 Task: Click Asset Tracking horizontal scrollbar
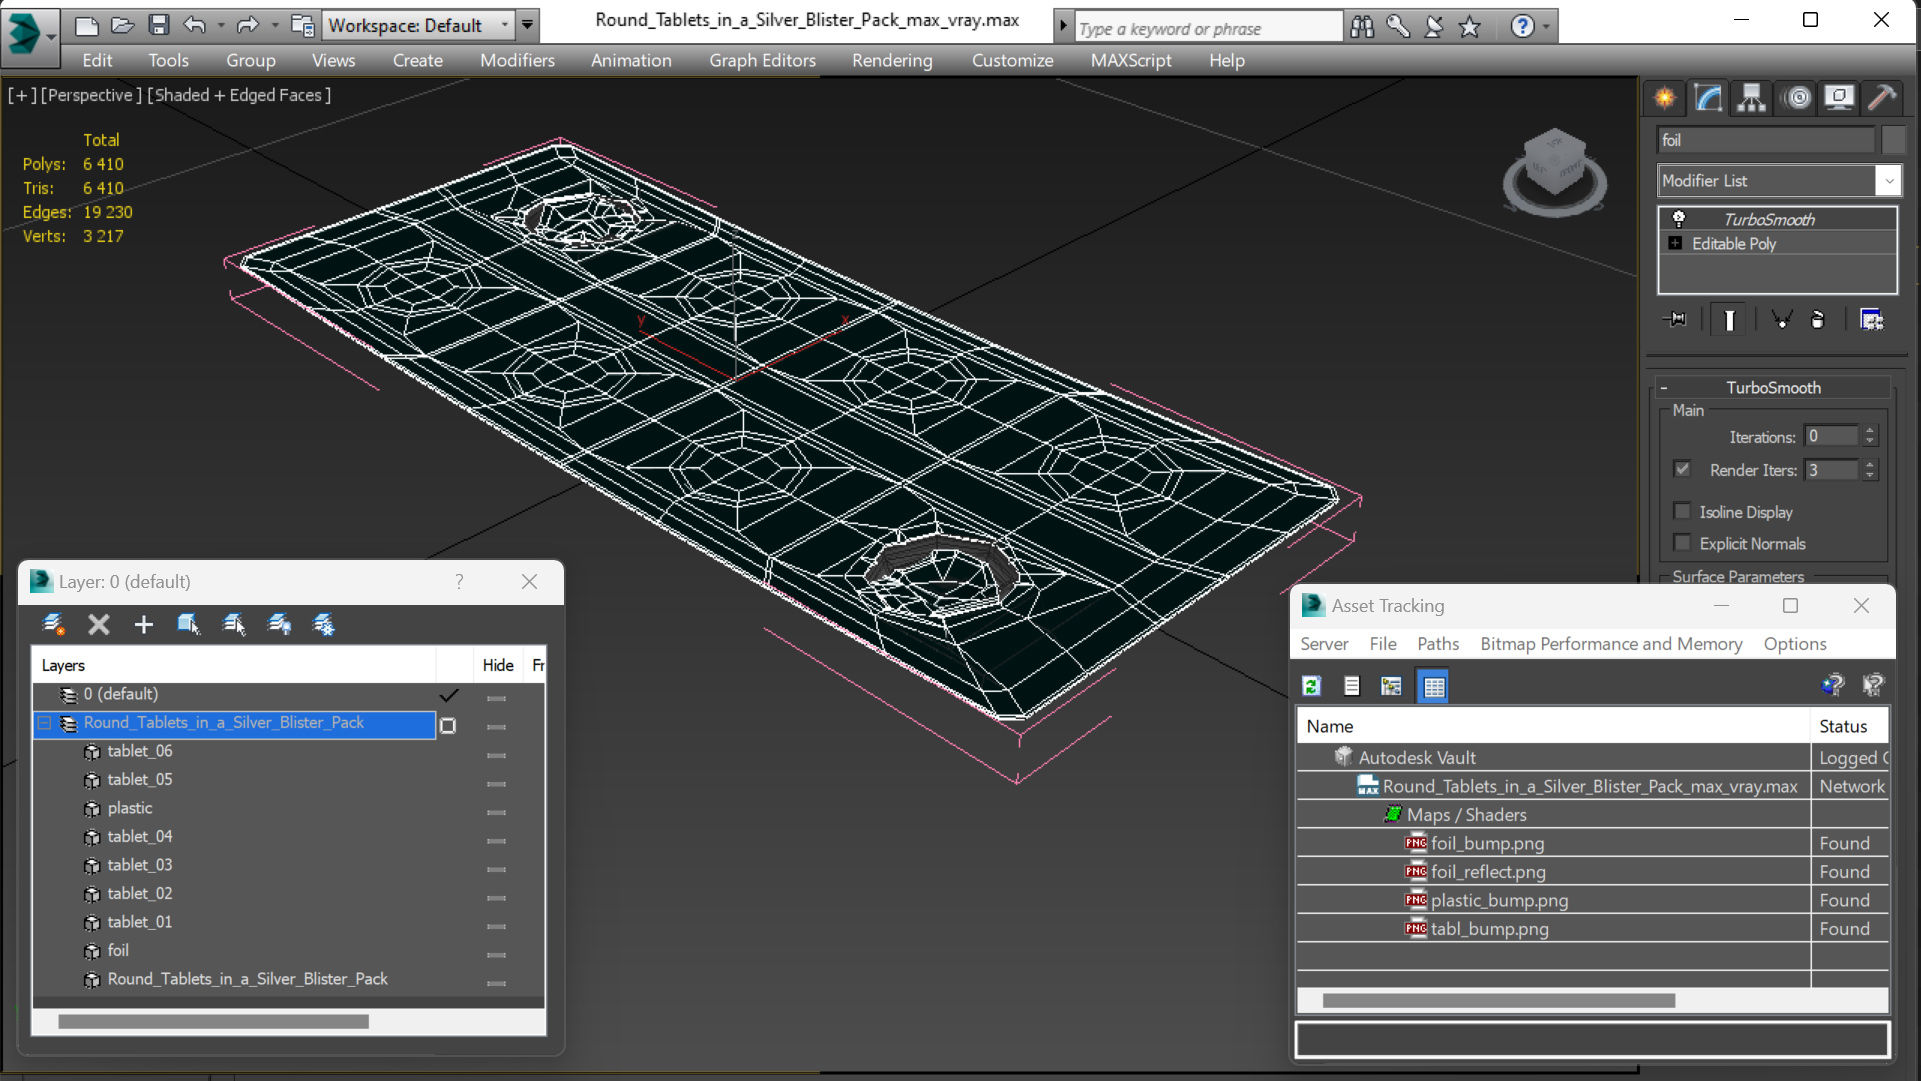click(1498, 1000)
